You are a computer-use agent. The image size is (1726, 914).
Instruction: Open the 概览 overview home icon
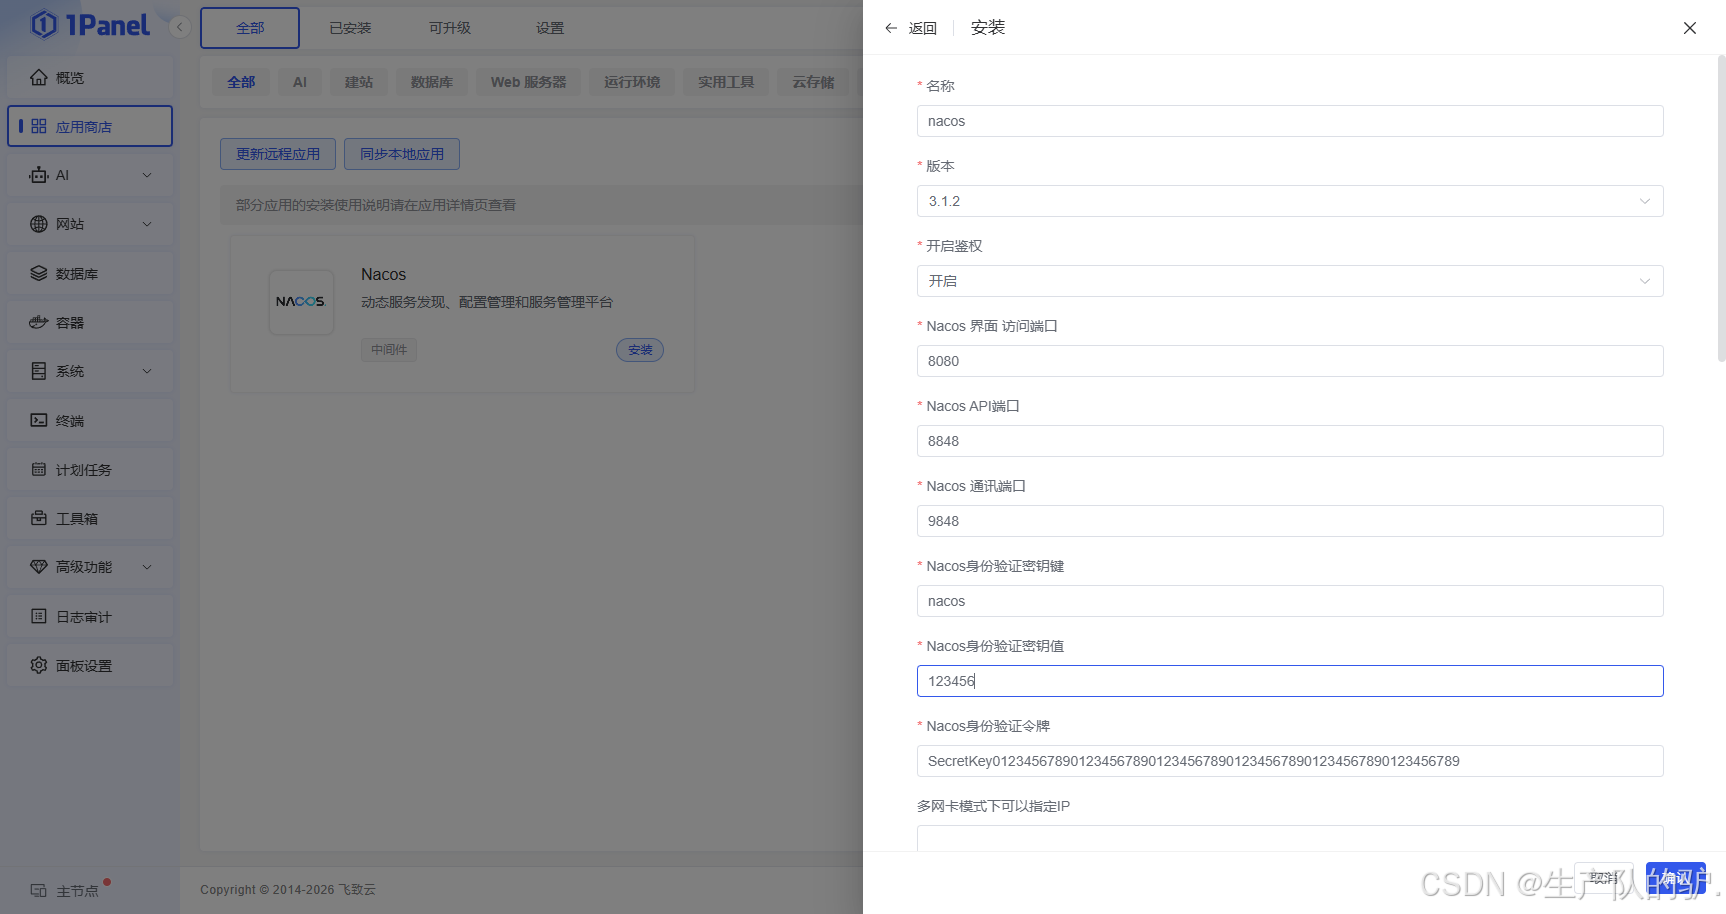point(39,77)
